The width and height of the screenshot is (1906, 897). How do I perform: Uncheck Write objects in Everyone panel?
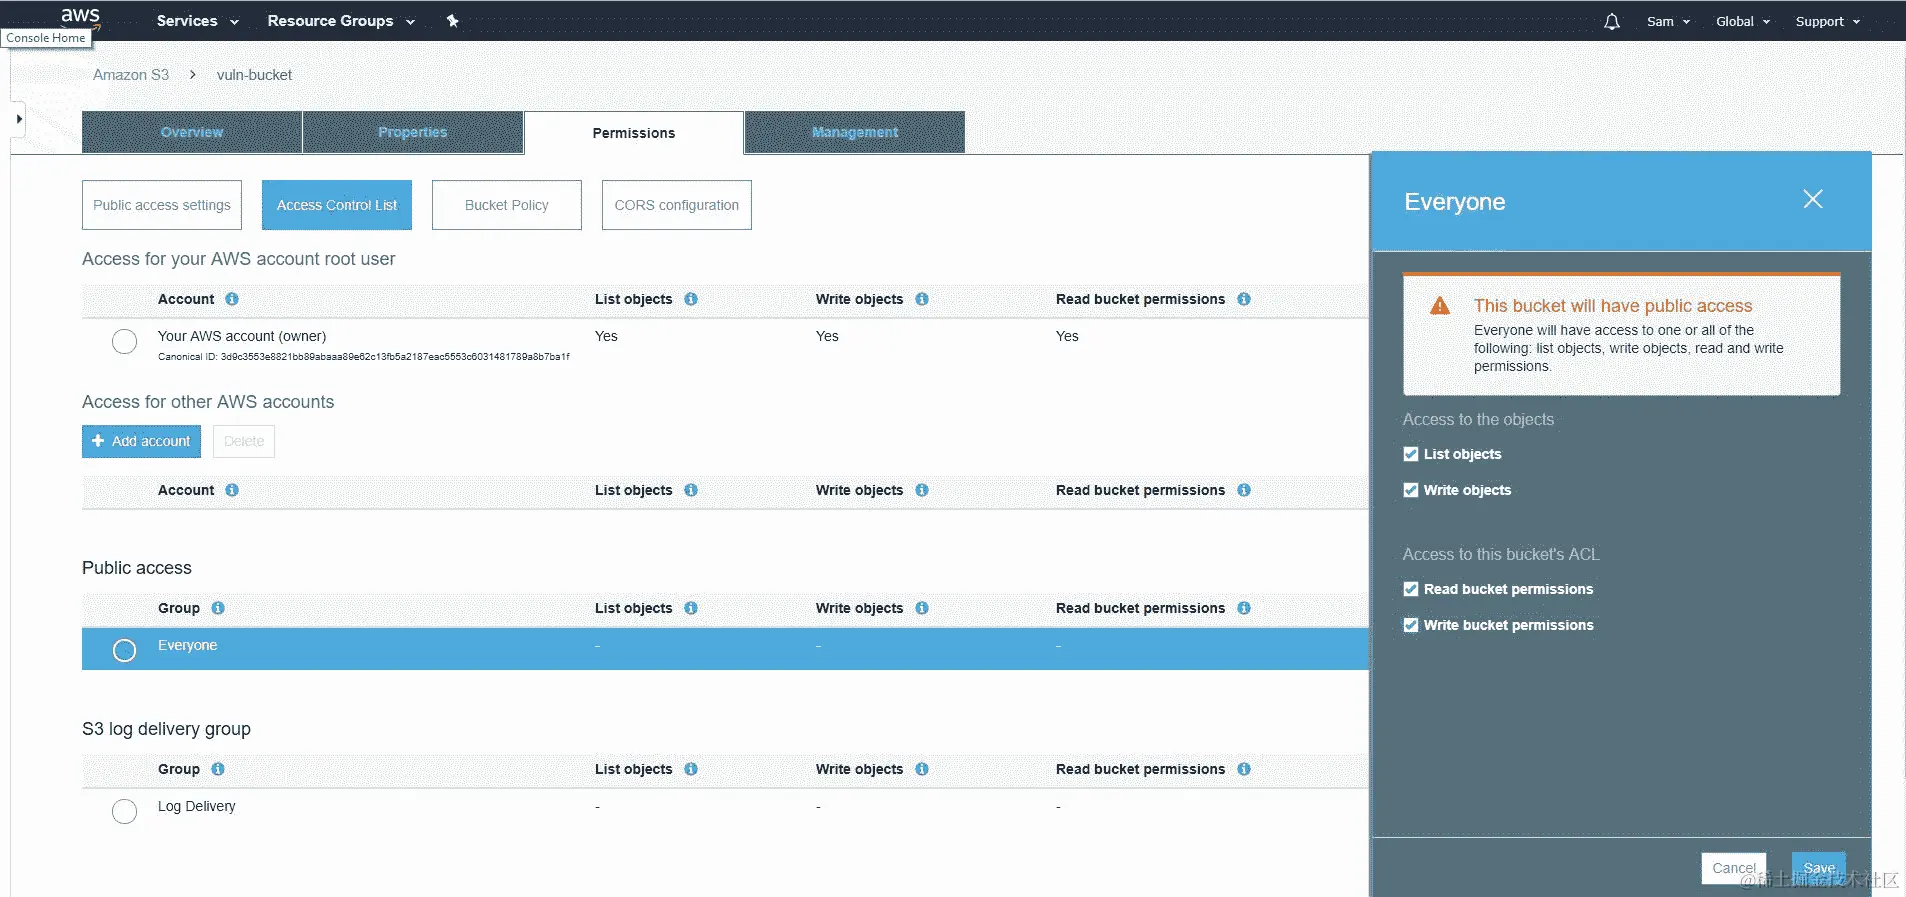click(1411, 490)
